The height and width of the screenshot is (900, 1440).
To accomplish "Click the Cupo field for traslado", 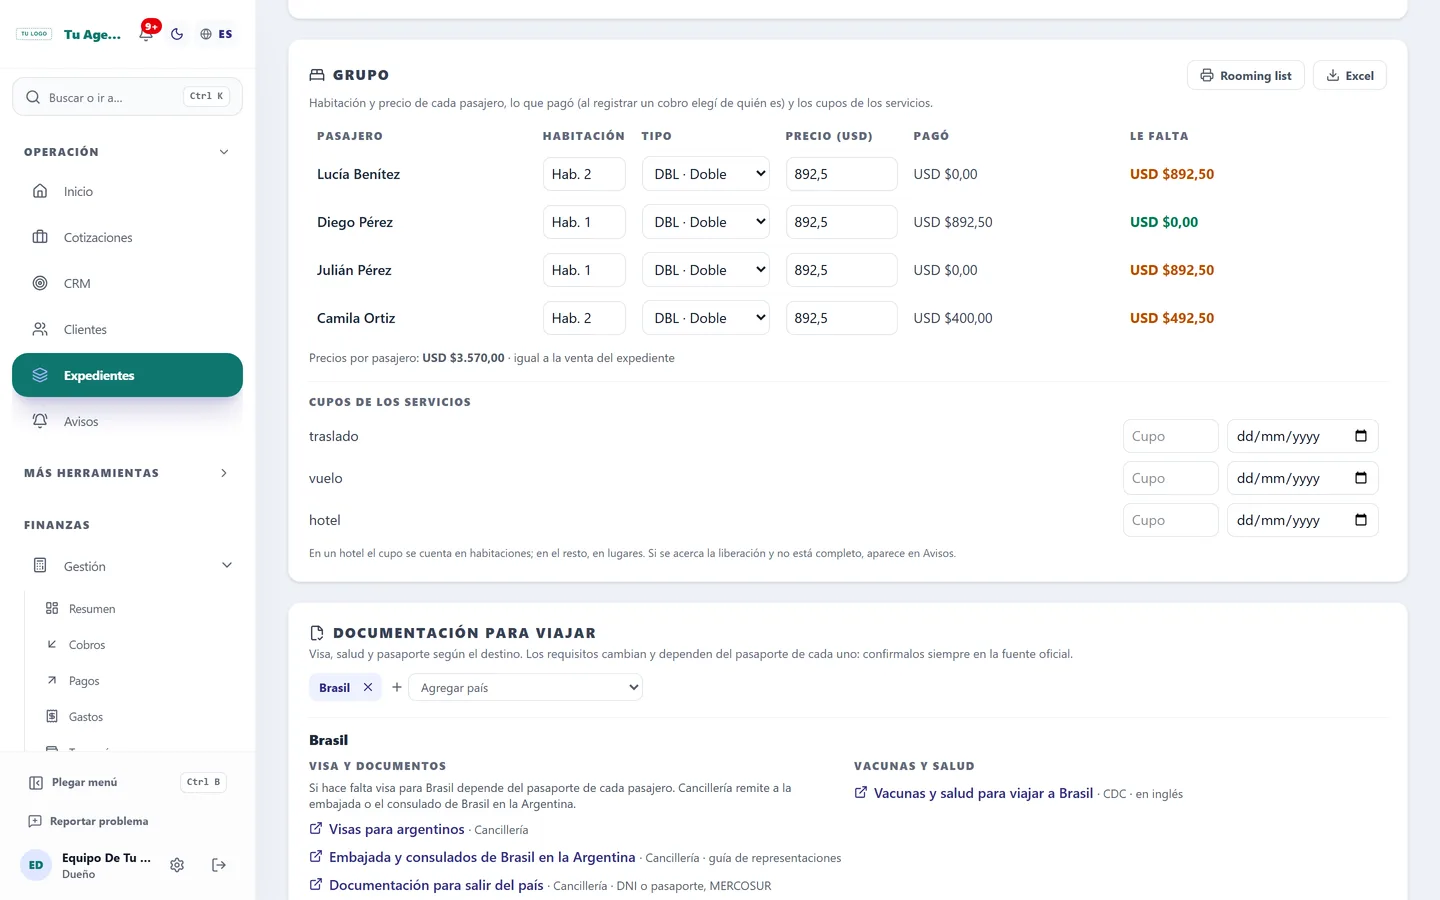I will point(1170,436).
